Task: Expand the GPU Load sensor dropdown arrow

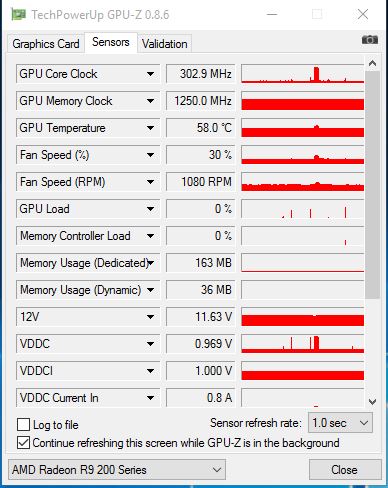Action: point(150,209)
